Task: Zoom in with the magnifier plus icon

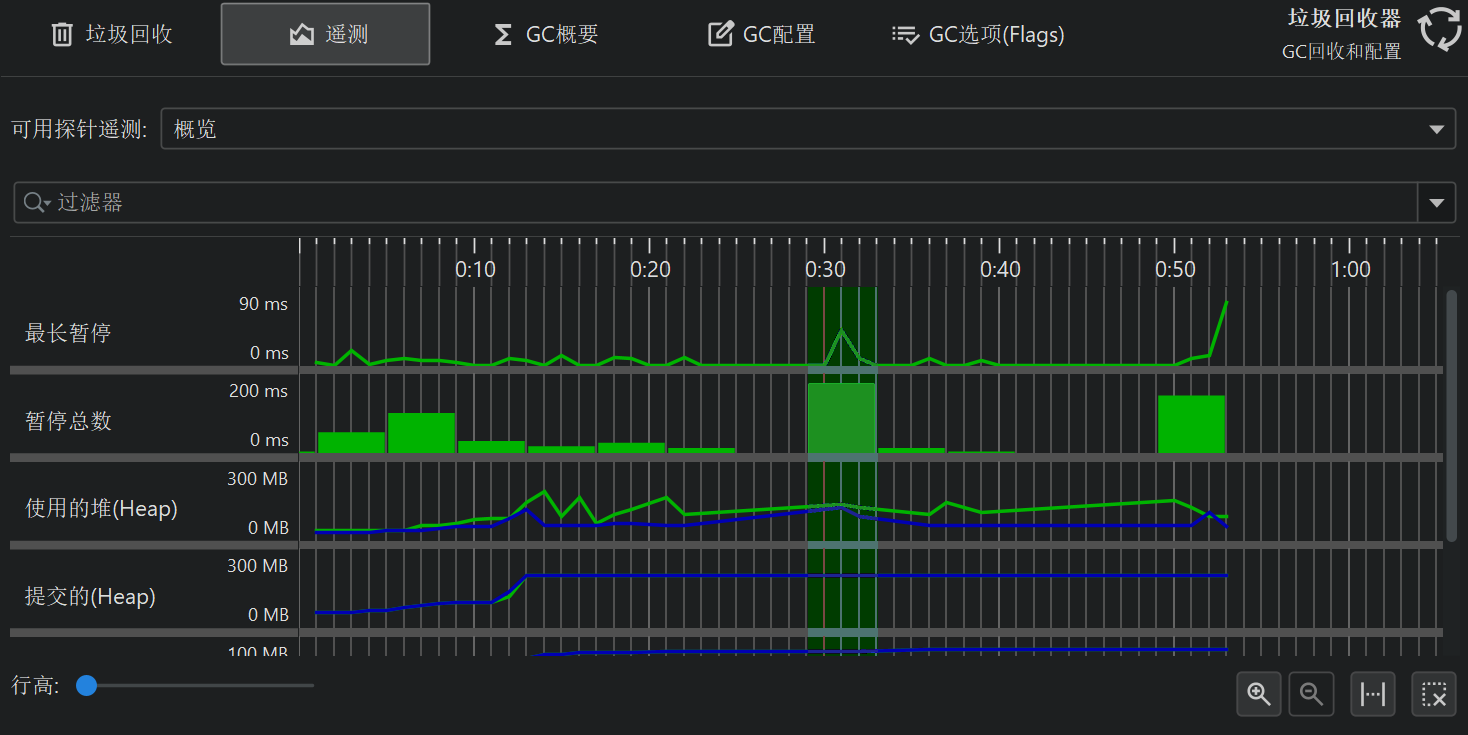Action: point(1259,693)
